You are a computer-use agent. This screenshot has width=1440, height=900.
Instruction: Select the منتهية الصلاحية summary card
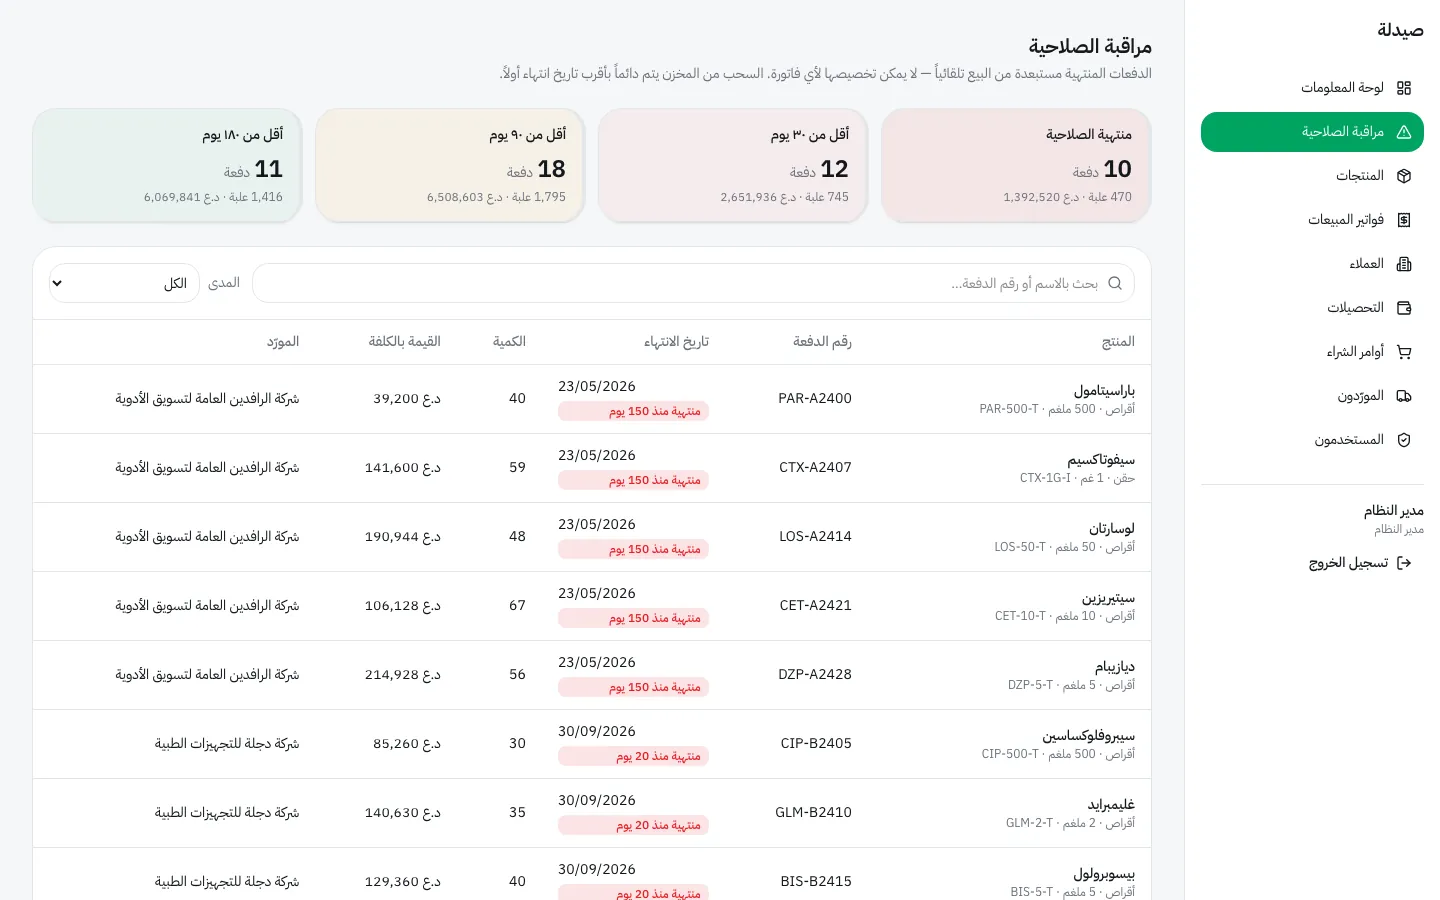coord(1016,165)
